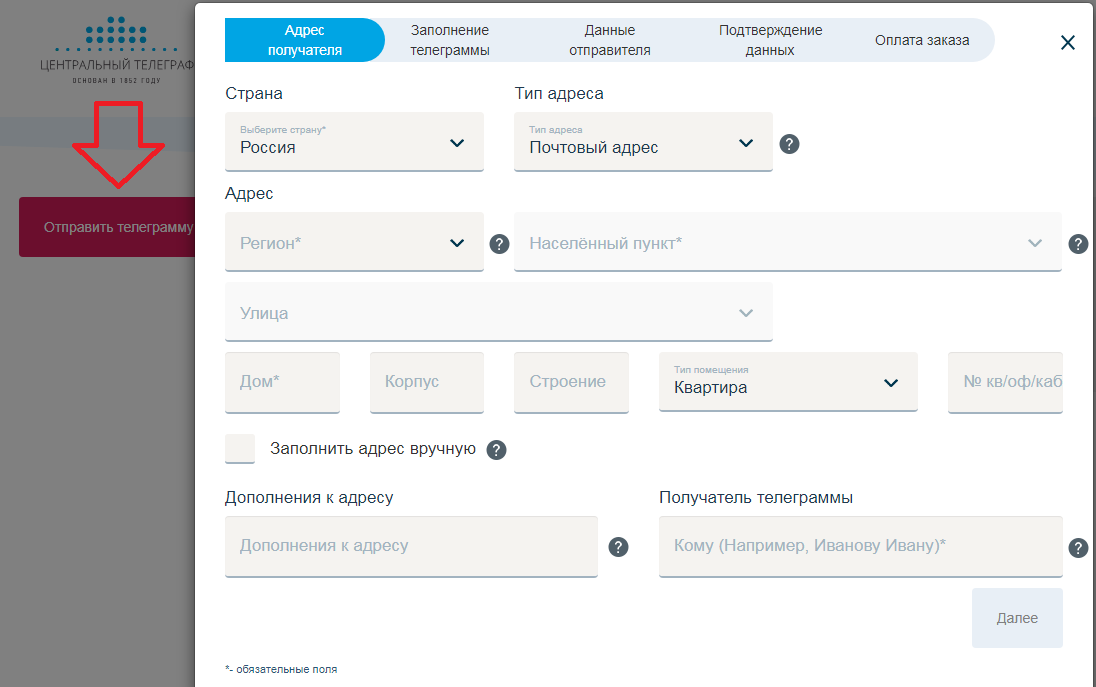Click help icon beside Дополнения к адресу
This screenshot has width=1096, height=687.
619,547
